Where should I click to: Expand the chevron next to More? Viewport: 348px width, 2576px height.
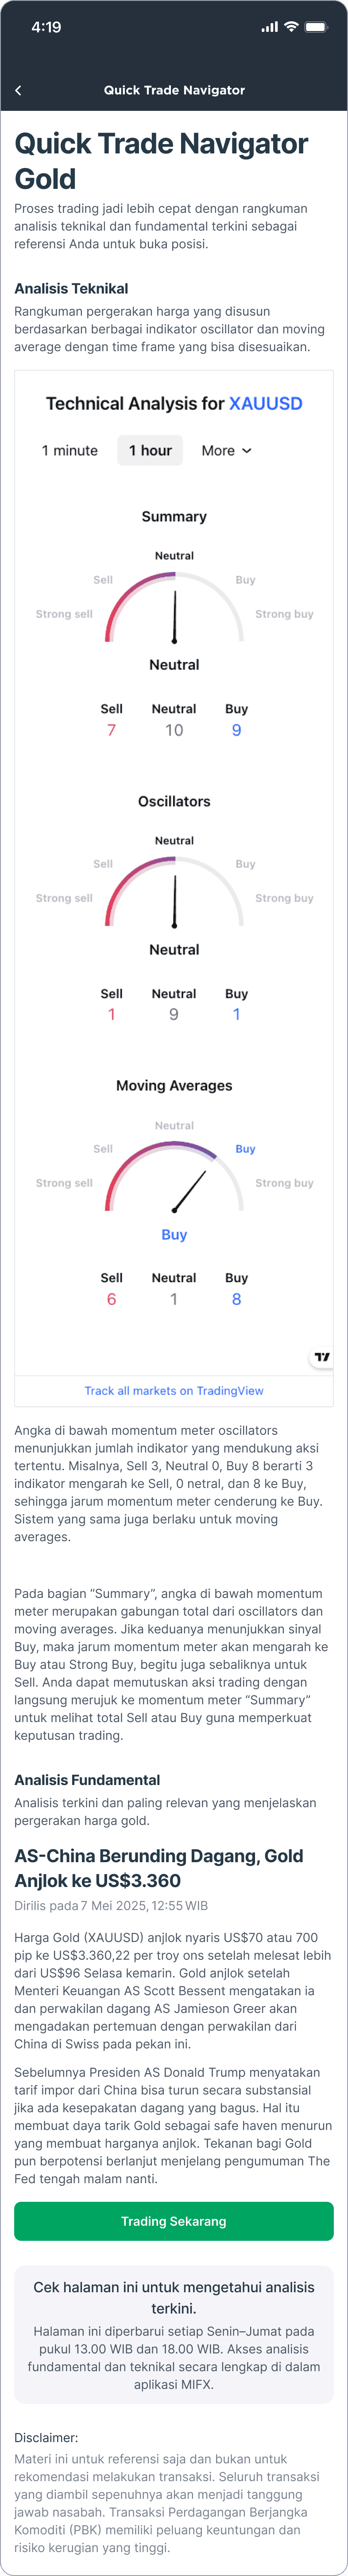(247, 451)
